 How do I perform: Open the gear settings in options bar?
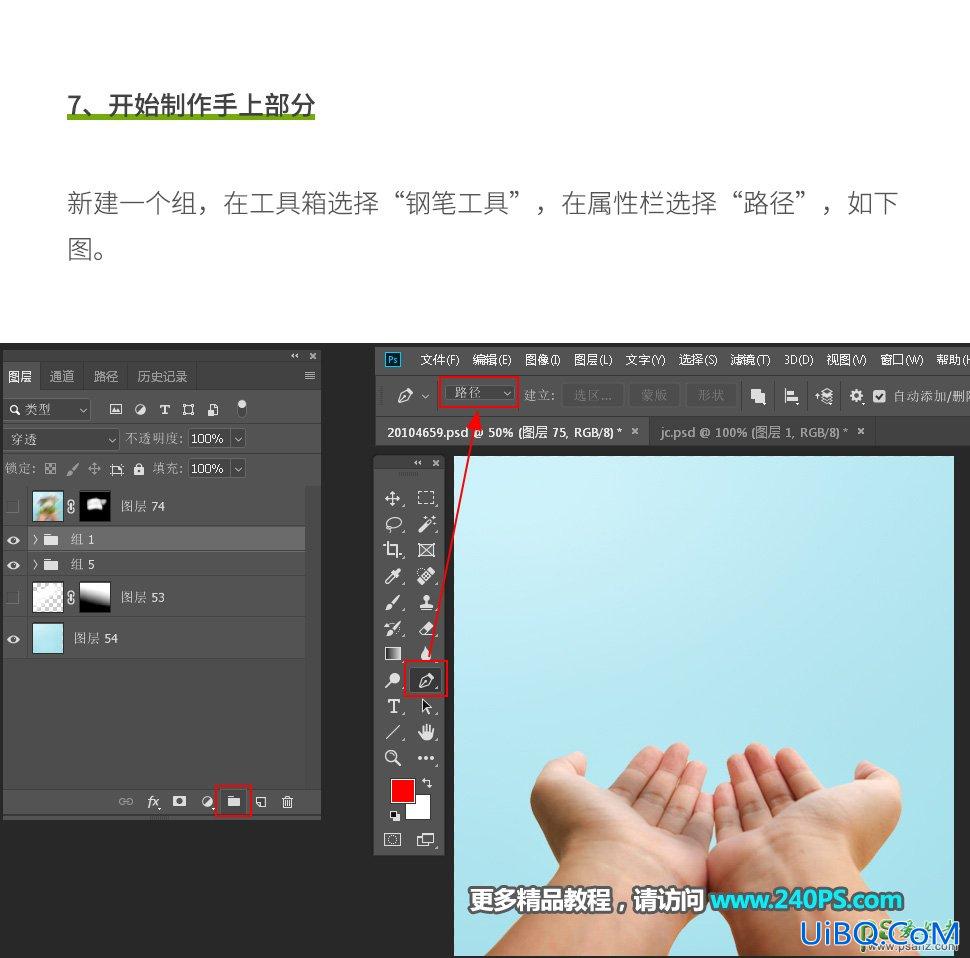pos(856,396)
